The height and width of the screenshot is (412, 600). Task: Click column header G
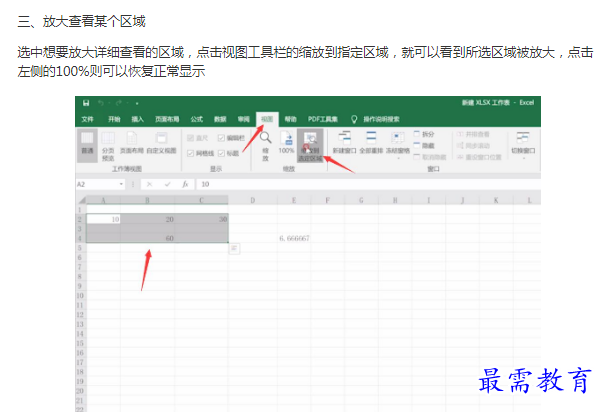(x=361, y=200)
